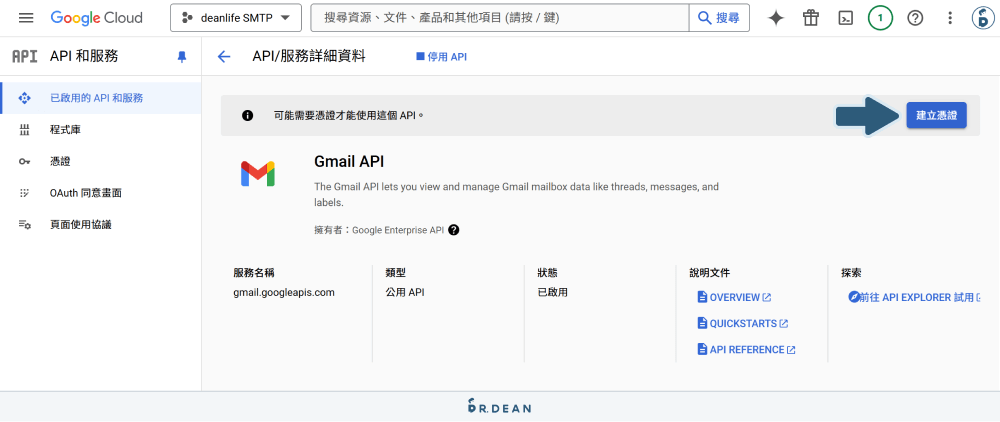Click the 服務名稱 column label

[x=254, y=273]
